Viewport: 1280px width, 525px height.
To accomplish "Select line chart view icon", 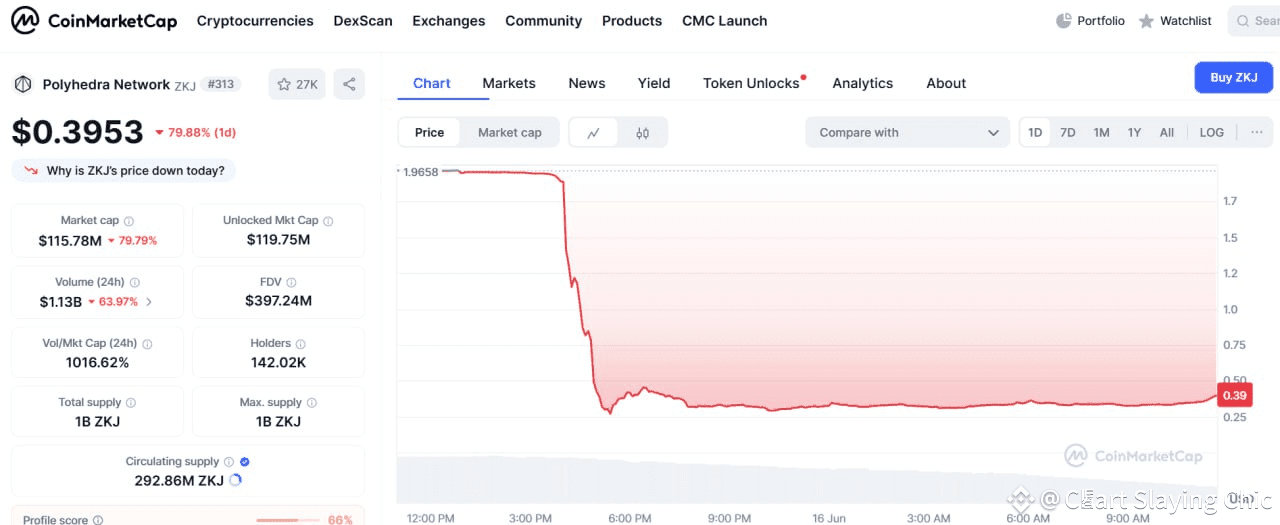I will point(593,132).
